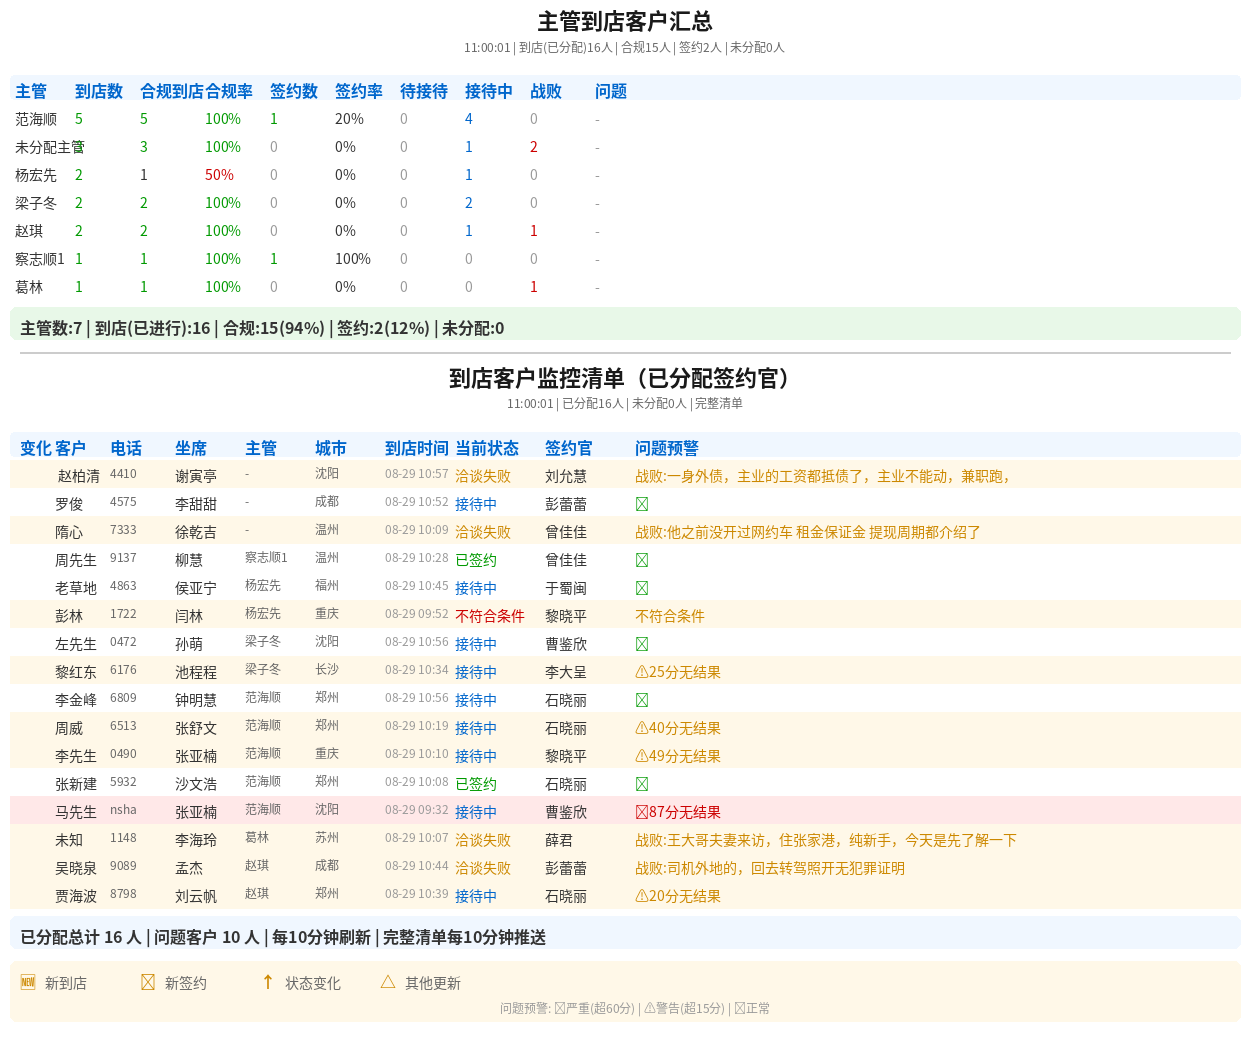This screenshot has height=1064, width=1250.
Task: Click the 其他更新 triangle legend icon
Action: (388, 982)
